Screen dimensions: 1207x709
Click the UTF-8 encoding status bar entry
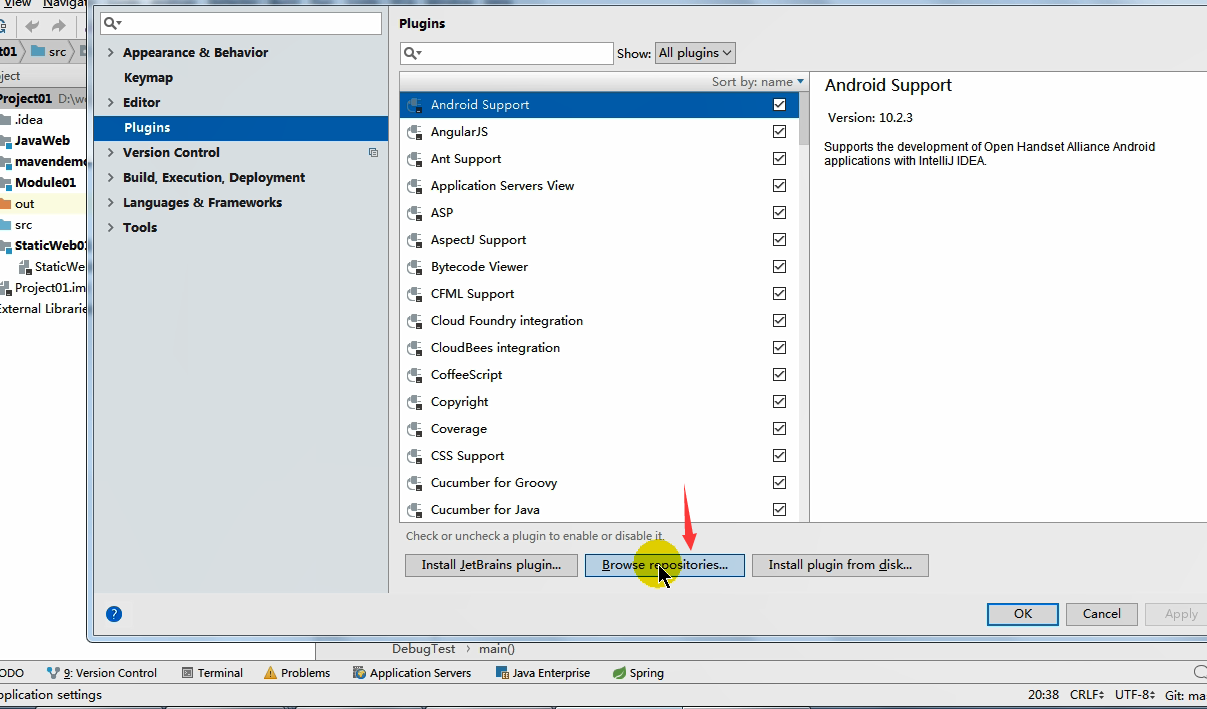tap(1135, 695)
